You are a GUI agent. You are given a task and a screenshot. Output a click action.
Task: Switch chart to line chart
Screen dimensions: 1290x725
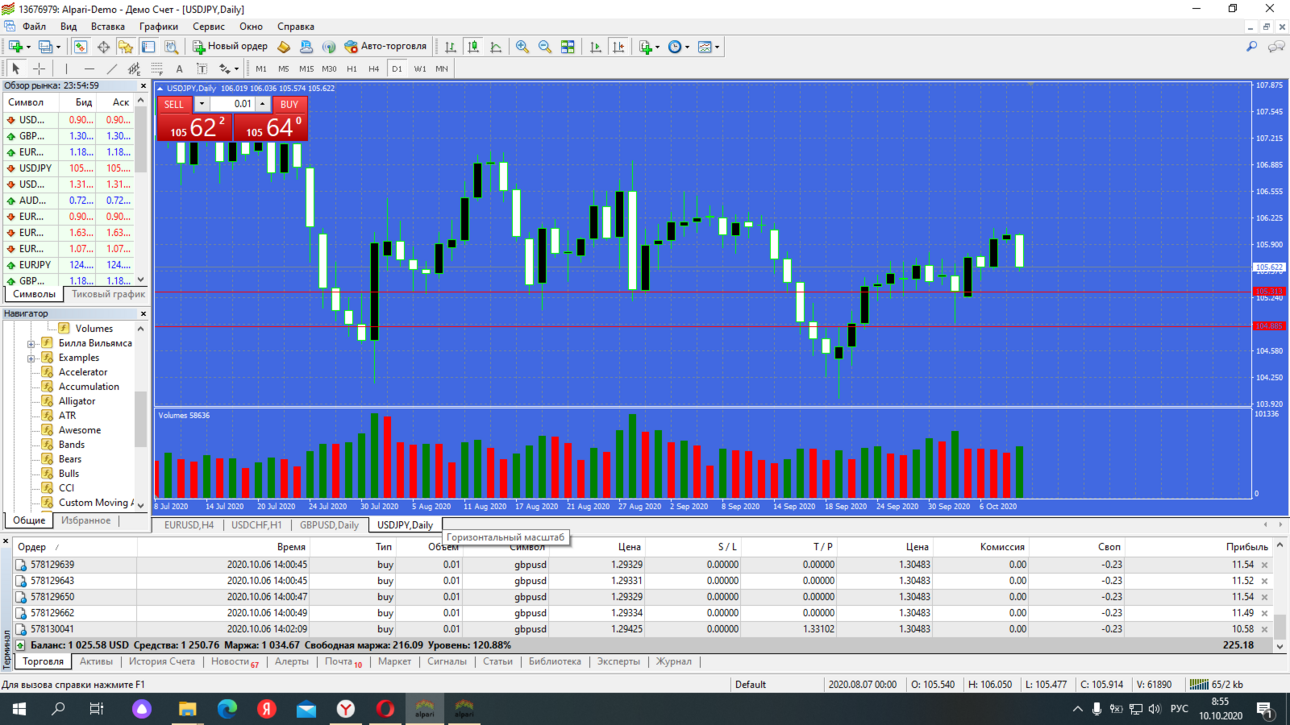click(x=495, y=47)
